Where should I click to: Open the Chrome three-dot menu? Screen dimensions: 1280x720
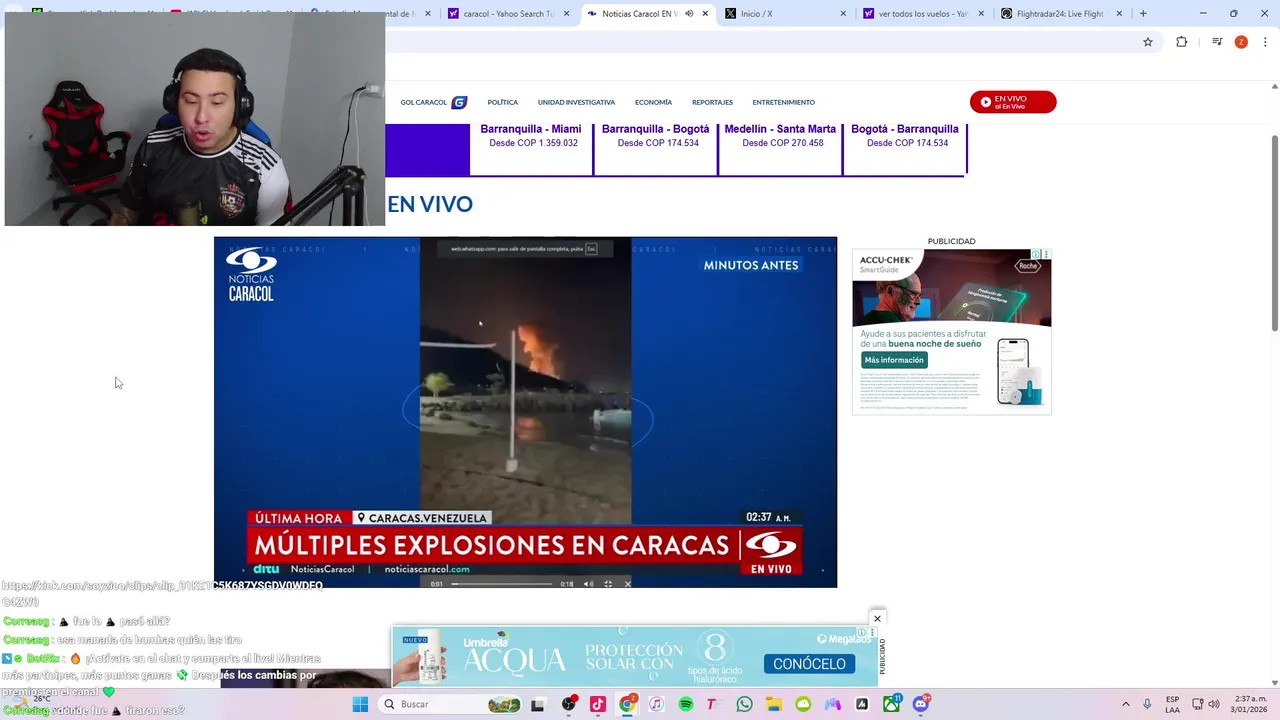[1266, 42]
